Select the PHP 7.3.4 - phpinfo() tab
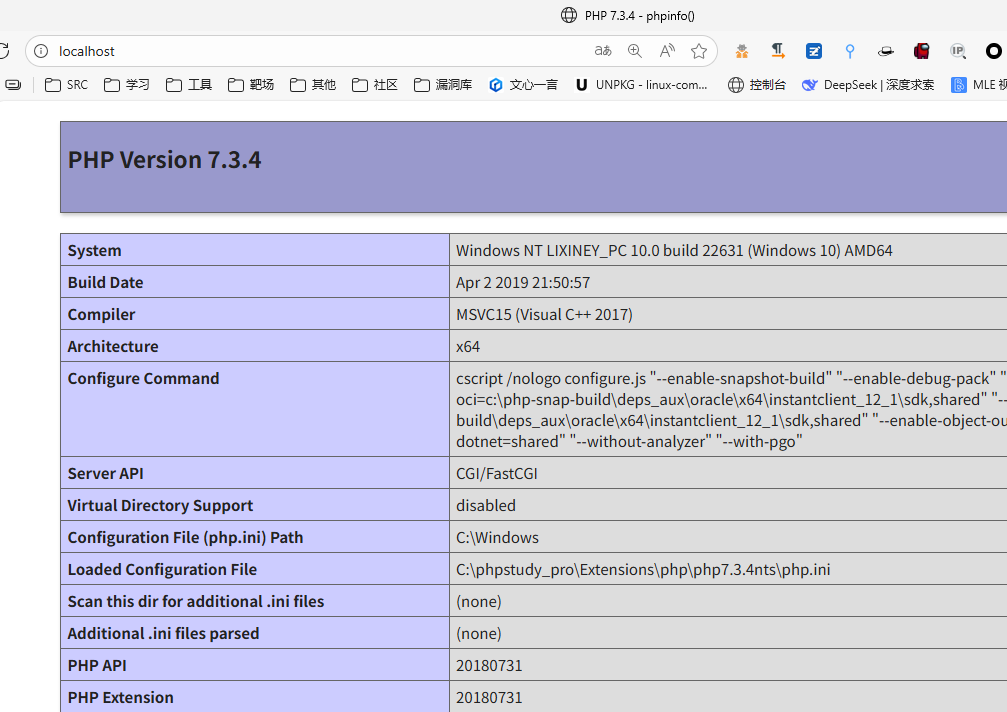 [628, 15]
